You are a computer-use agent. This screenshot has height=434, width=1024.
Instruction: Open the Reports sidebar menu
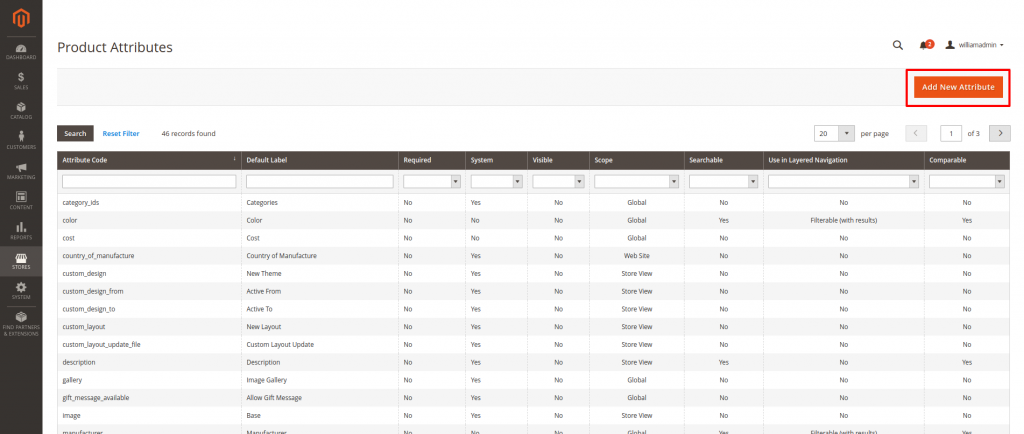(x=20, y=231)
